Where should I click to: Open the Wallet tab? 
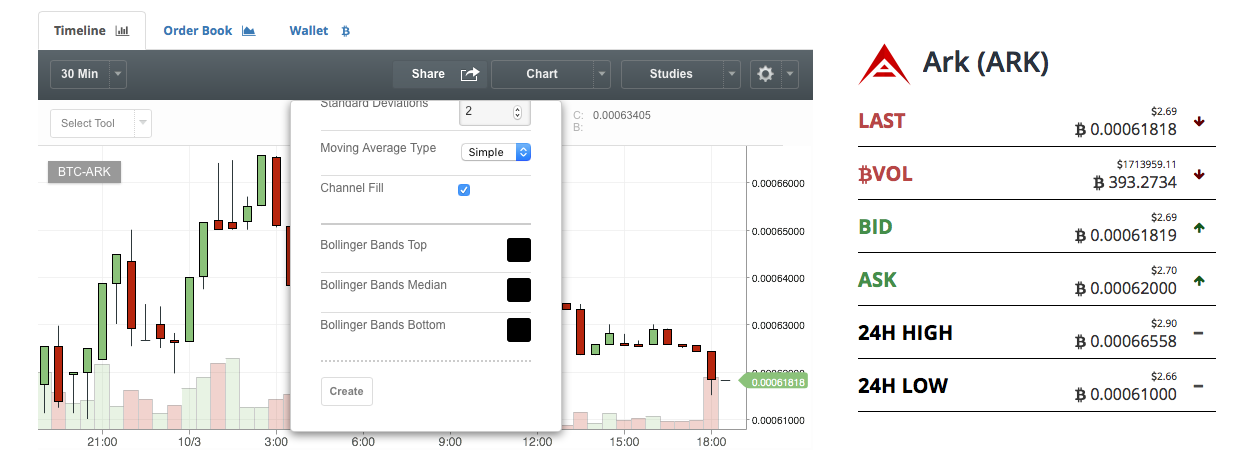[x=320, y=31]
